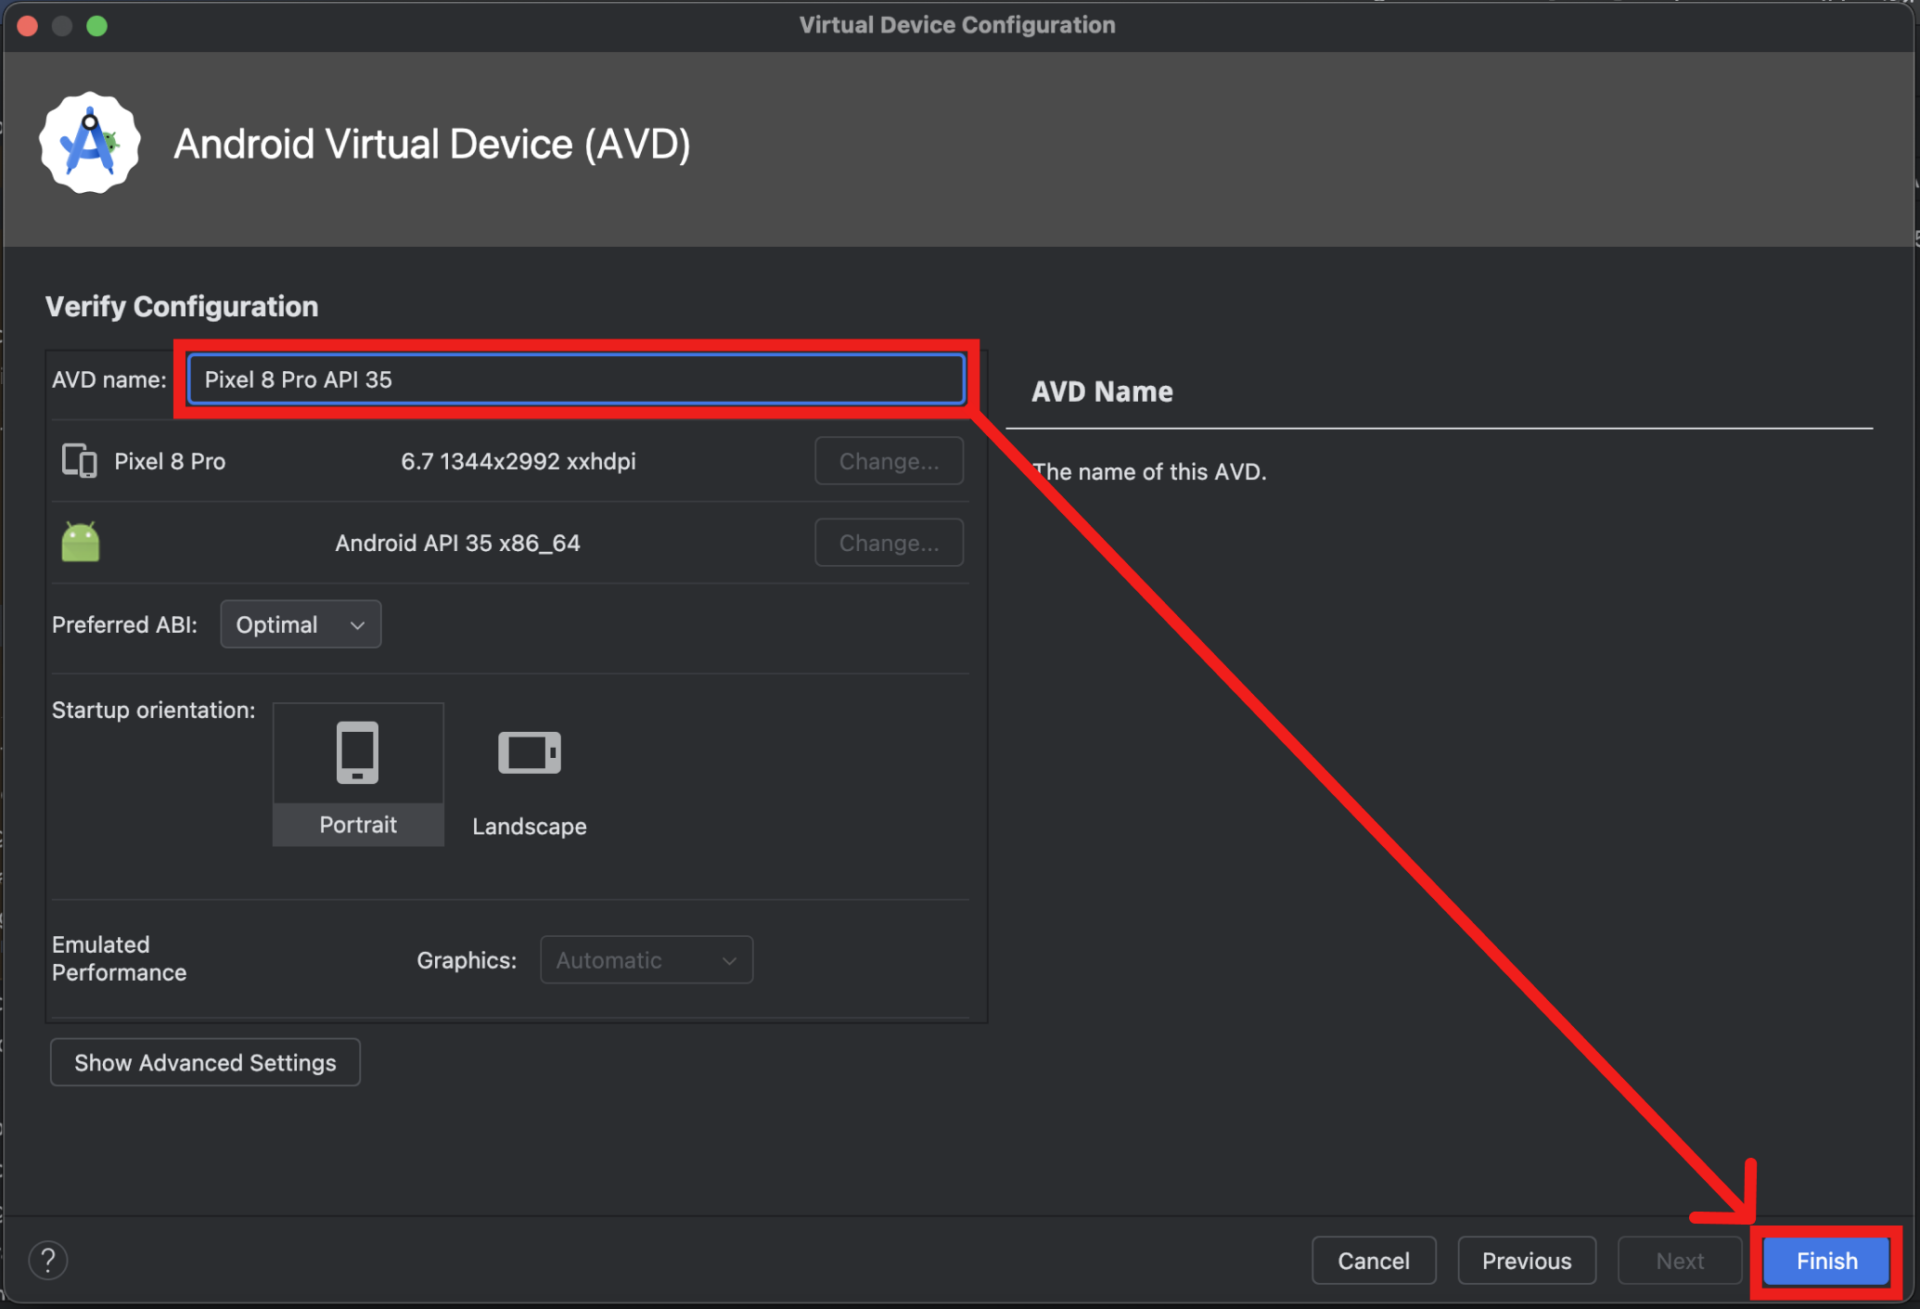Viewport: 1920px width, 1309px height.
Task: Open the Preferred ABI Optimal dropdown
Action: pos(300,625)
